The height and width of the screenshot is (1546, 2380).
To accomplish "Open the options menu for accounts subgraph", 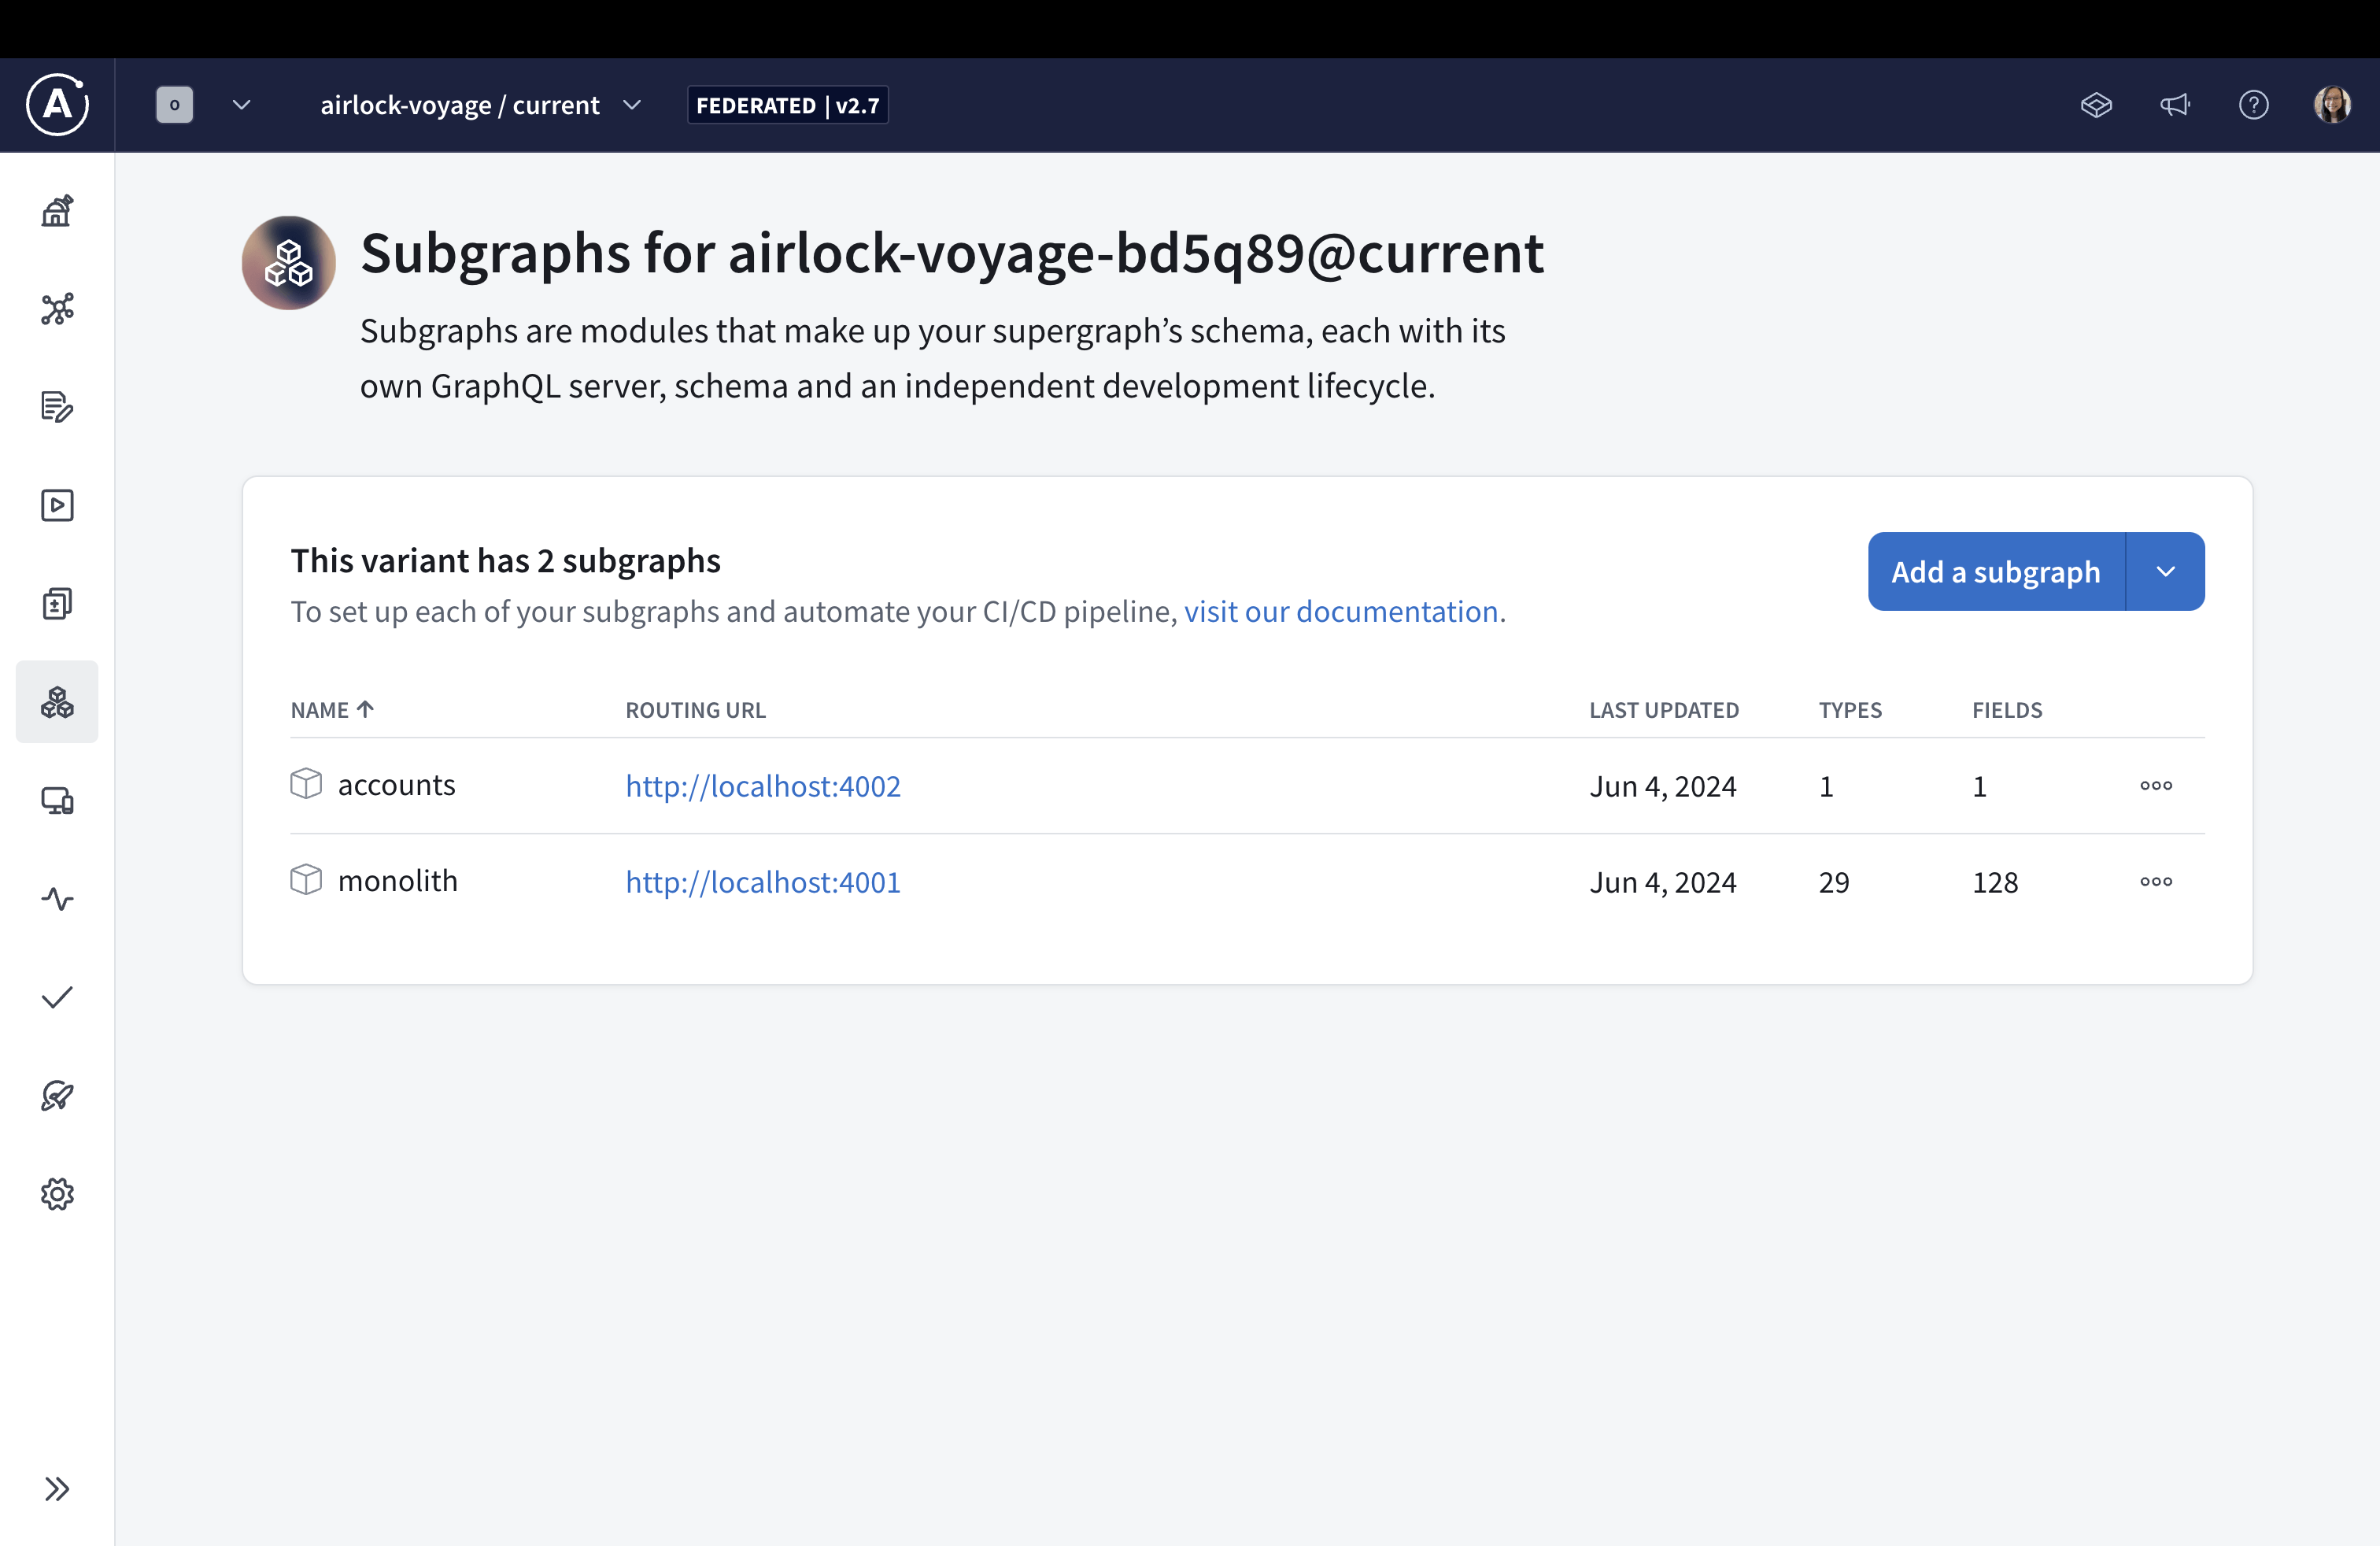I will [x=2156, y=785].
